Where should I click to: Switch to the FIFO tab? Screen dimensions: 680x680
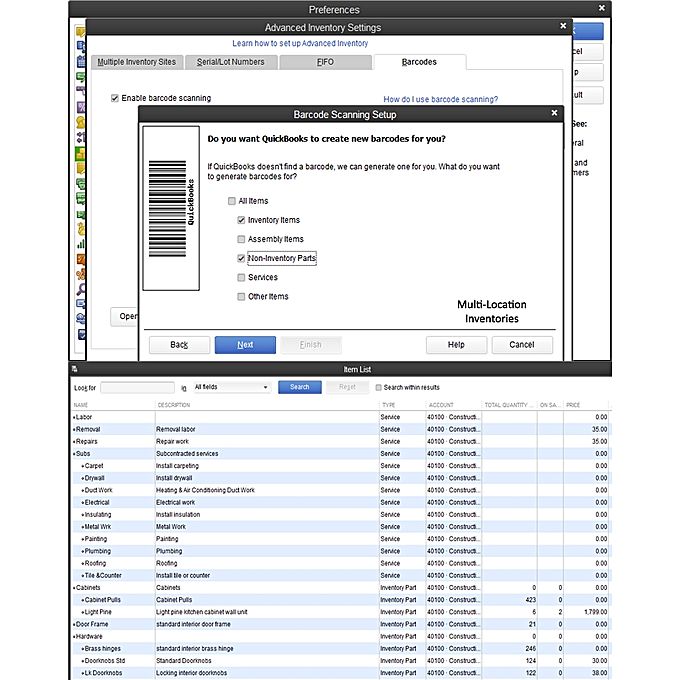(325, 62)
